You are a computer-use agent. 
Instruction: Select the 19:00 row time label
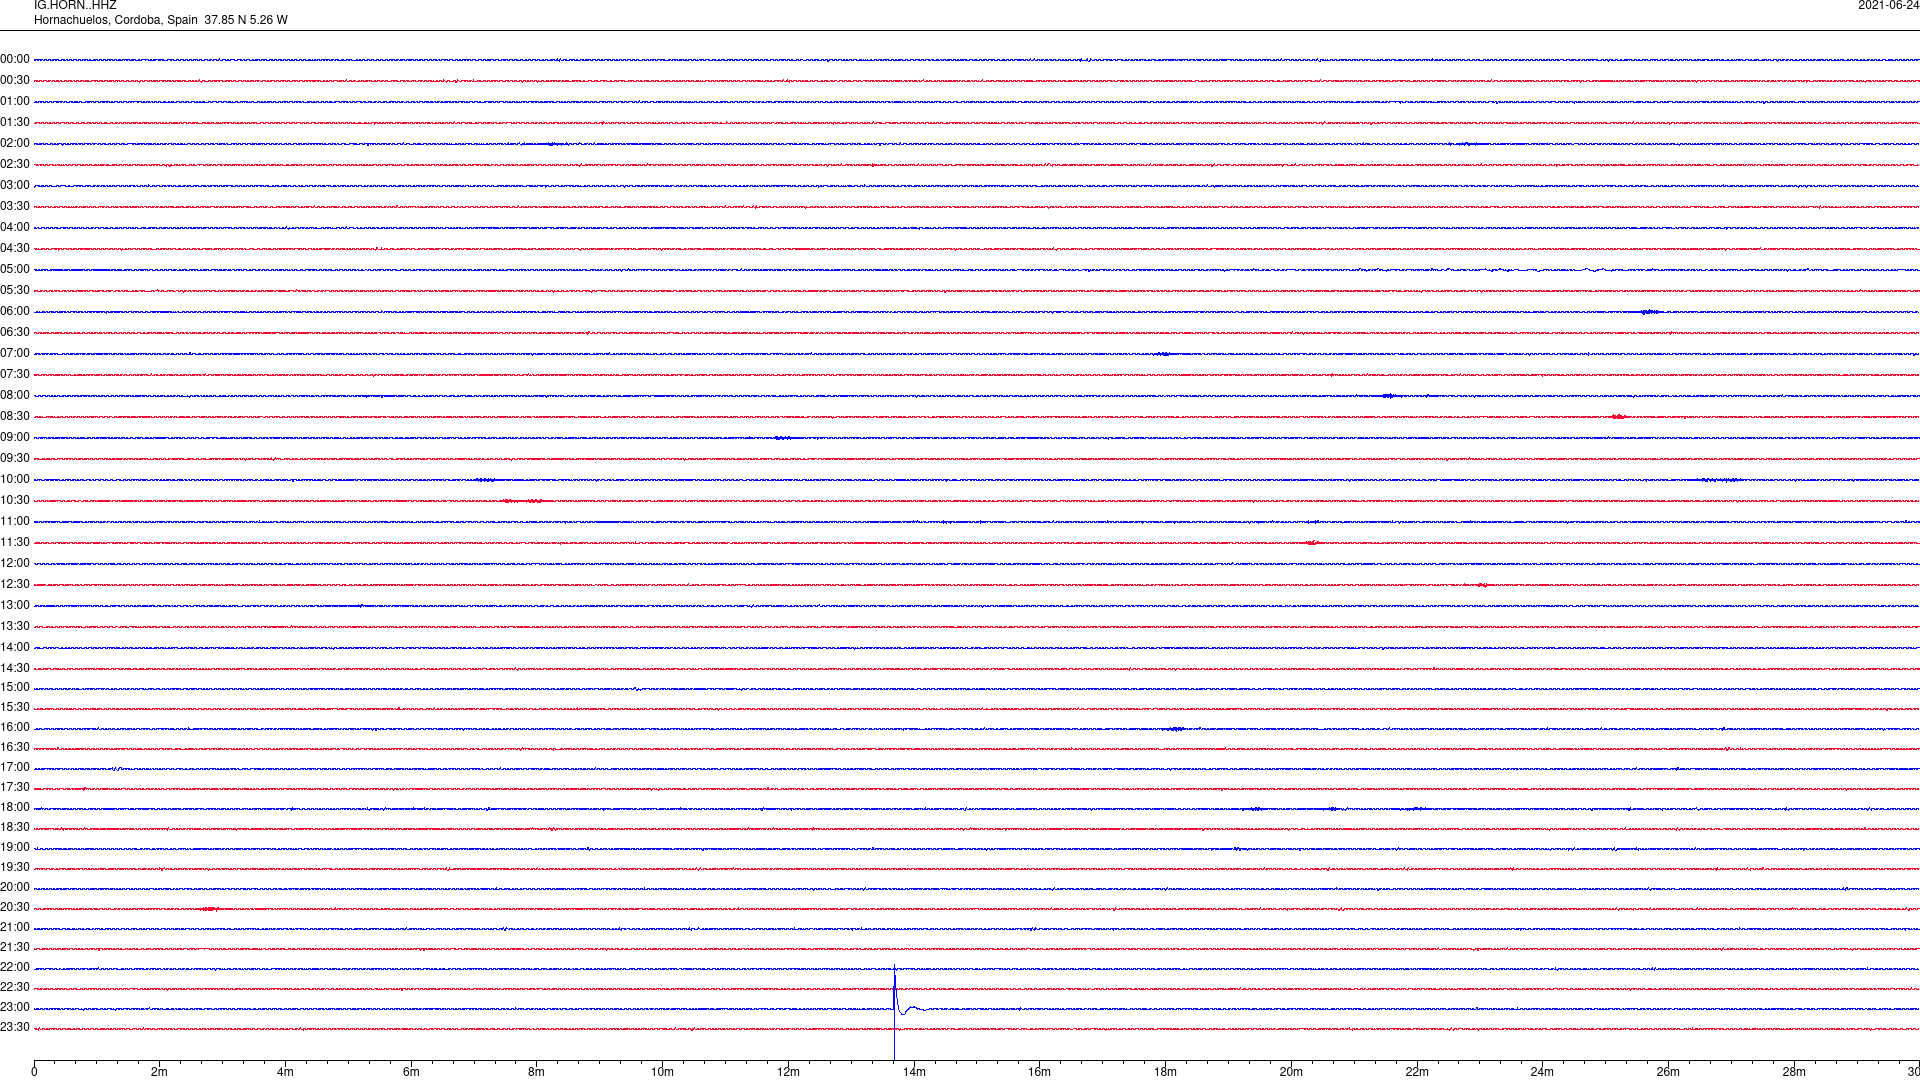[x=15, y=847]
